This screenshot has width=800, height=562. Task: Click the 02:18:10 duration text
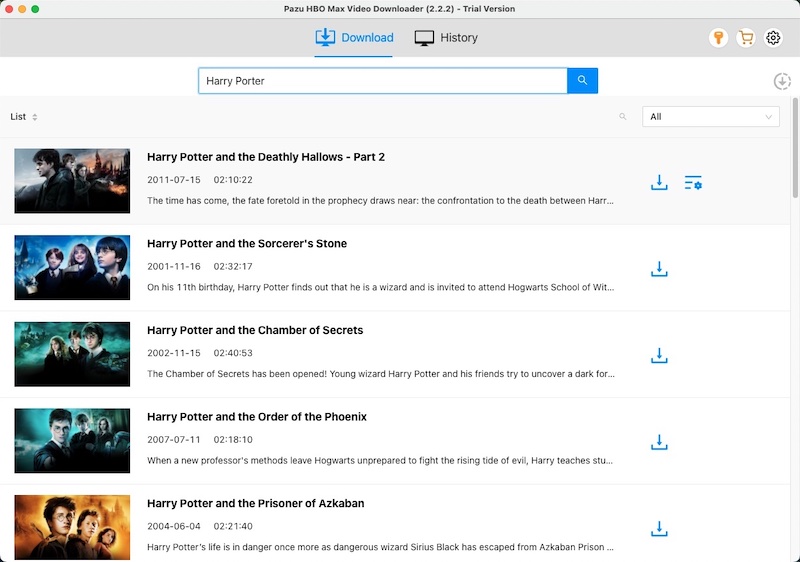click(x=233, y=440)
